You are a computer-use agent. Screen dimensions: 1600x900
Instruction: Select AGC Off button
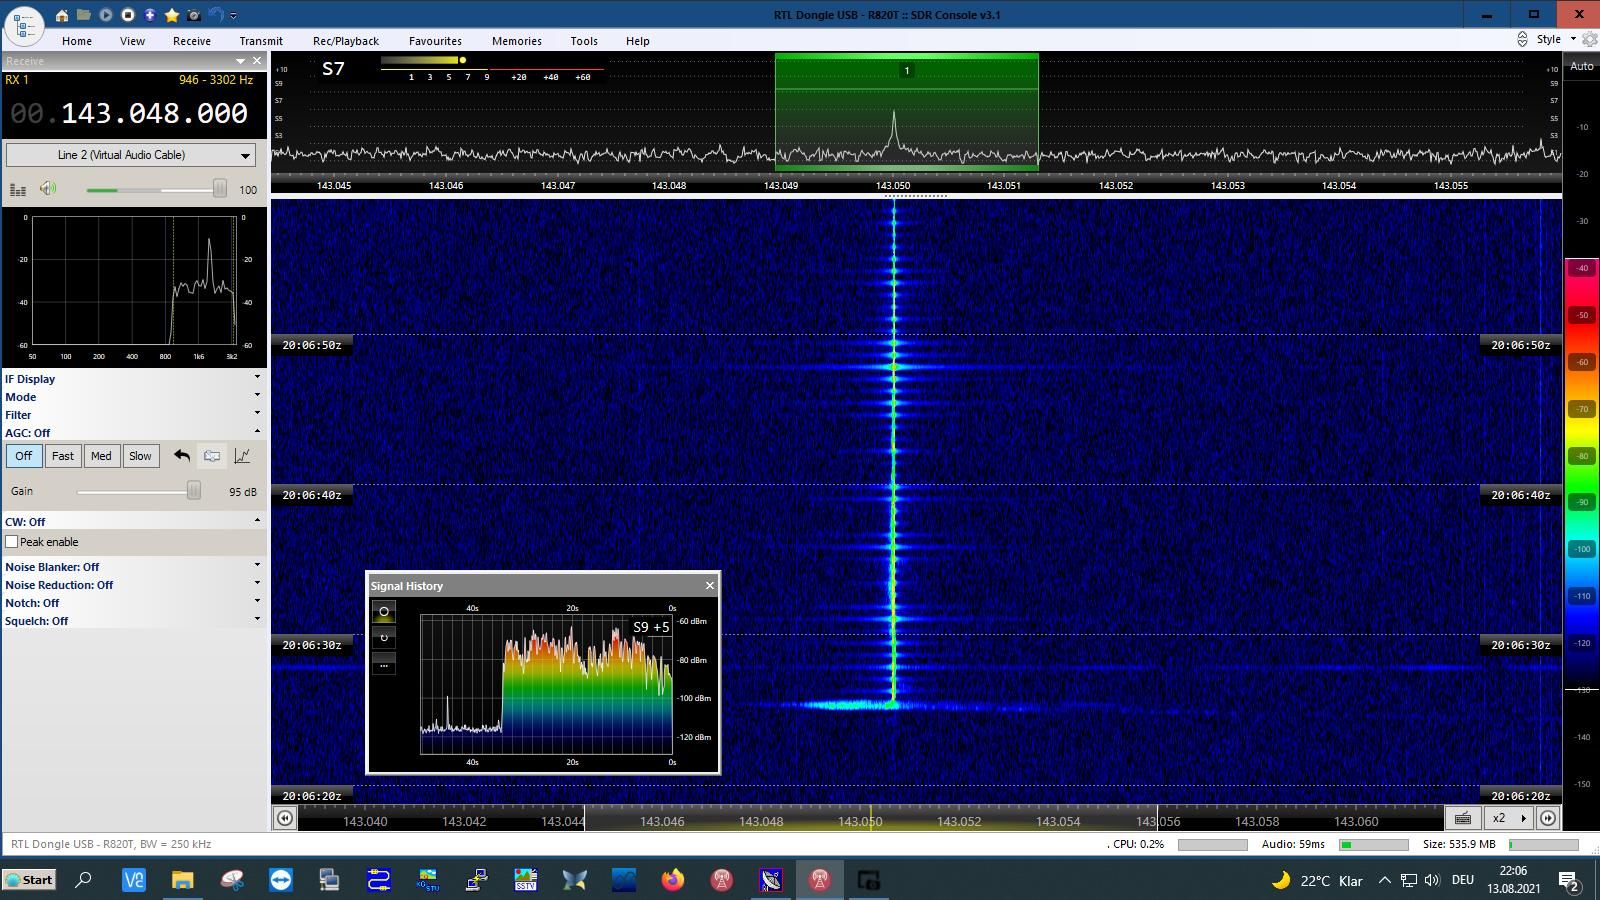[x=24, y=456]
